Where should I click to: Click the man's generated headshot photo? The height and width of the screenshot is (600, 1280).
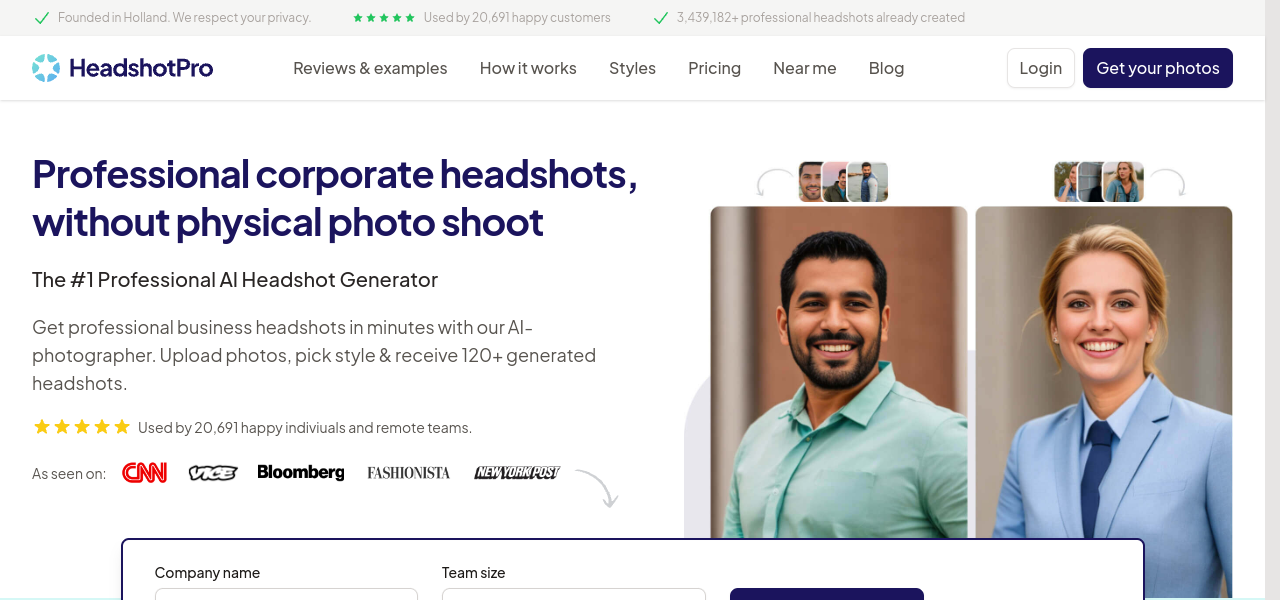coord(838,380)
